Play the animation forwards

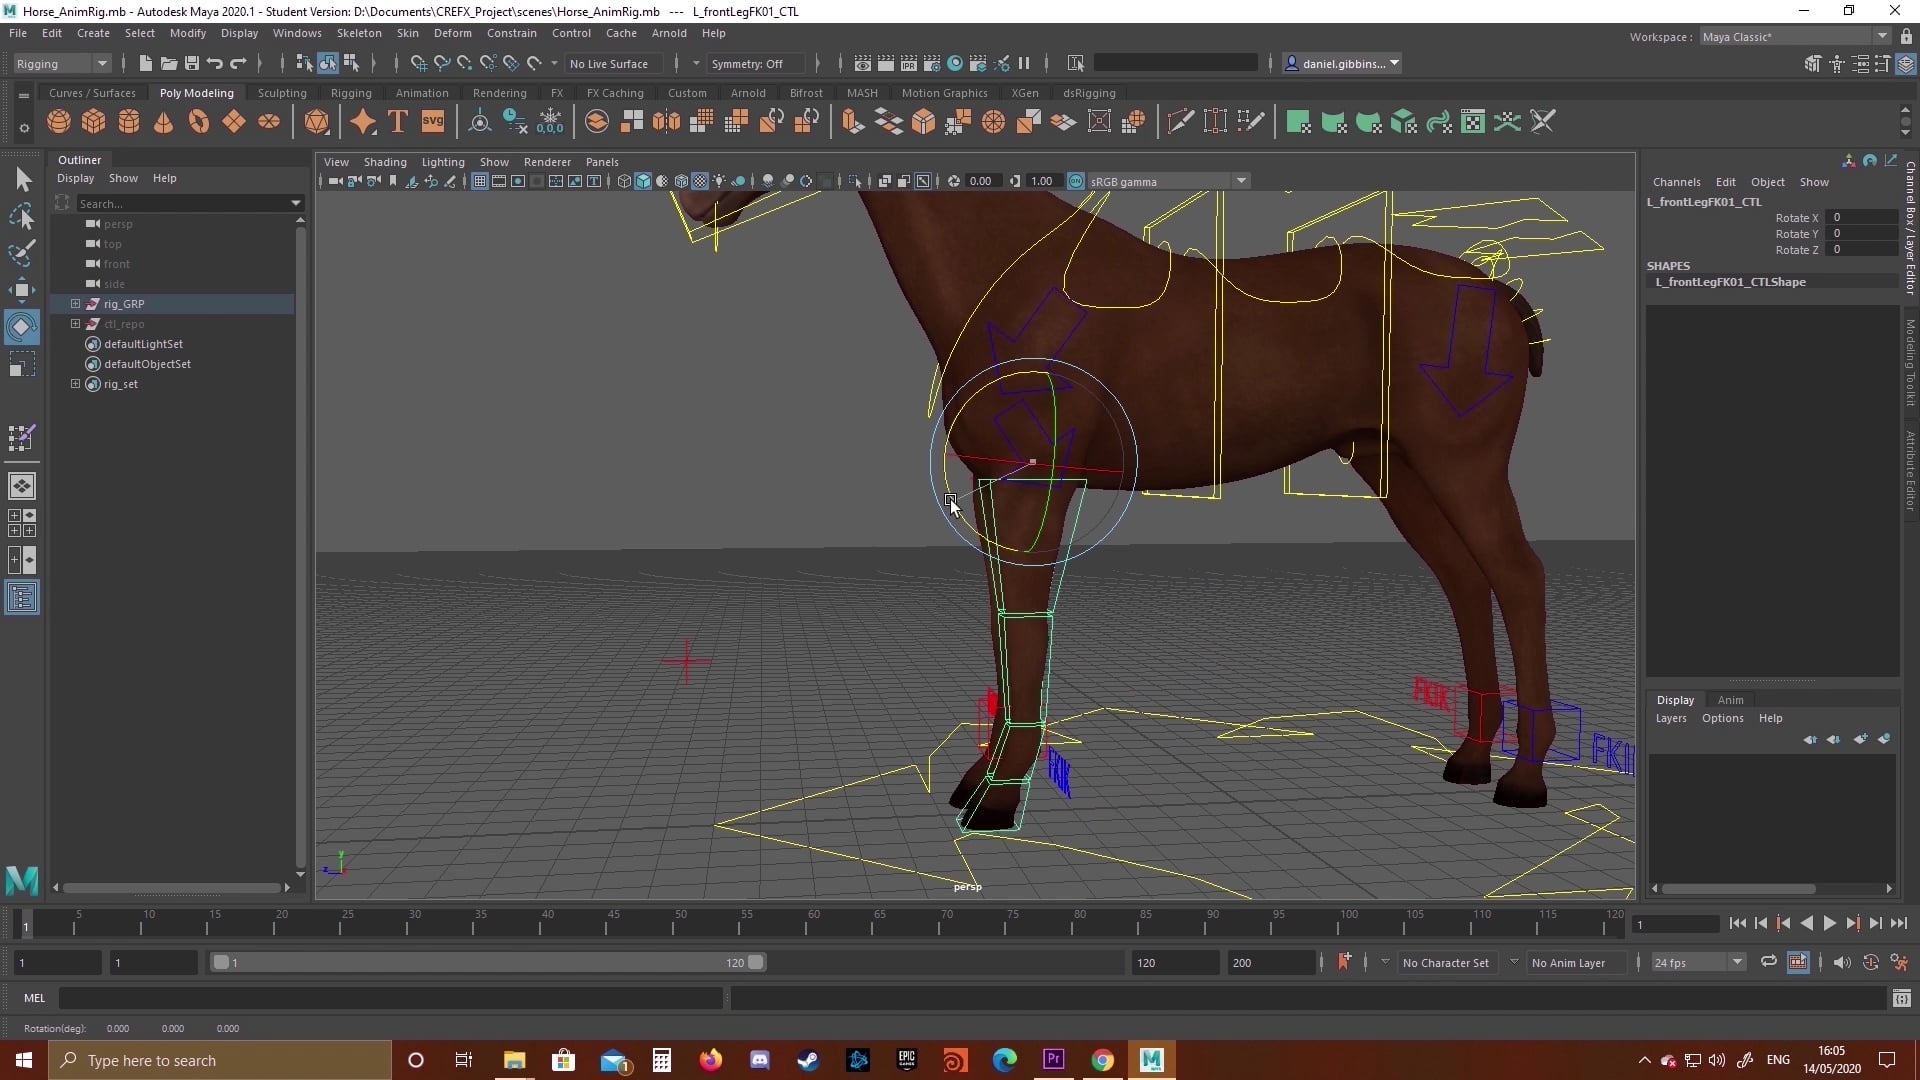pyautogui.click(x=1829, y=923)
